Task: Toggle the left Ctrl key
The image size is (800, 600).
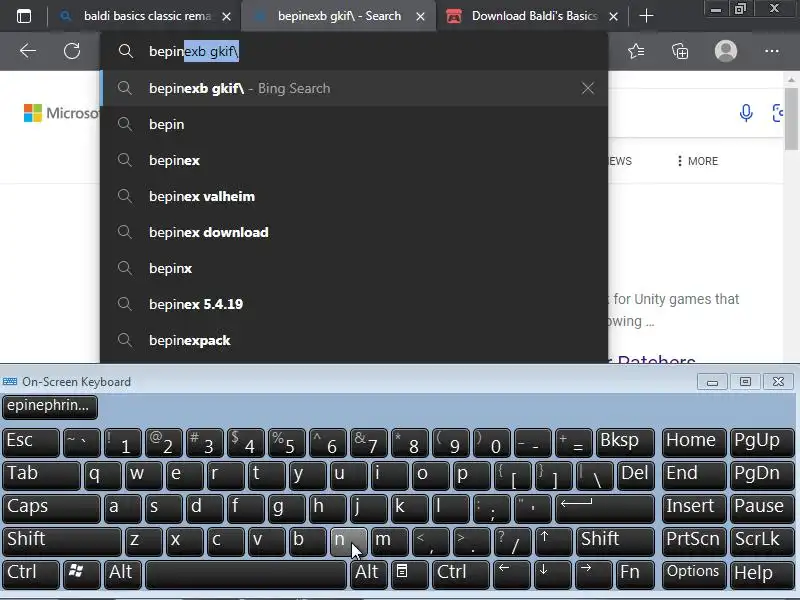Action: pyautogui.click(x=31, y=573)
